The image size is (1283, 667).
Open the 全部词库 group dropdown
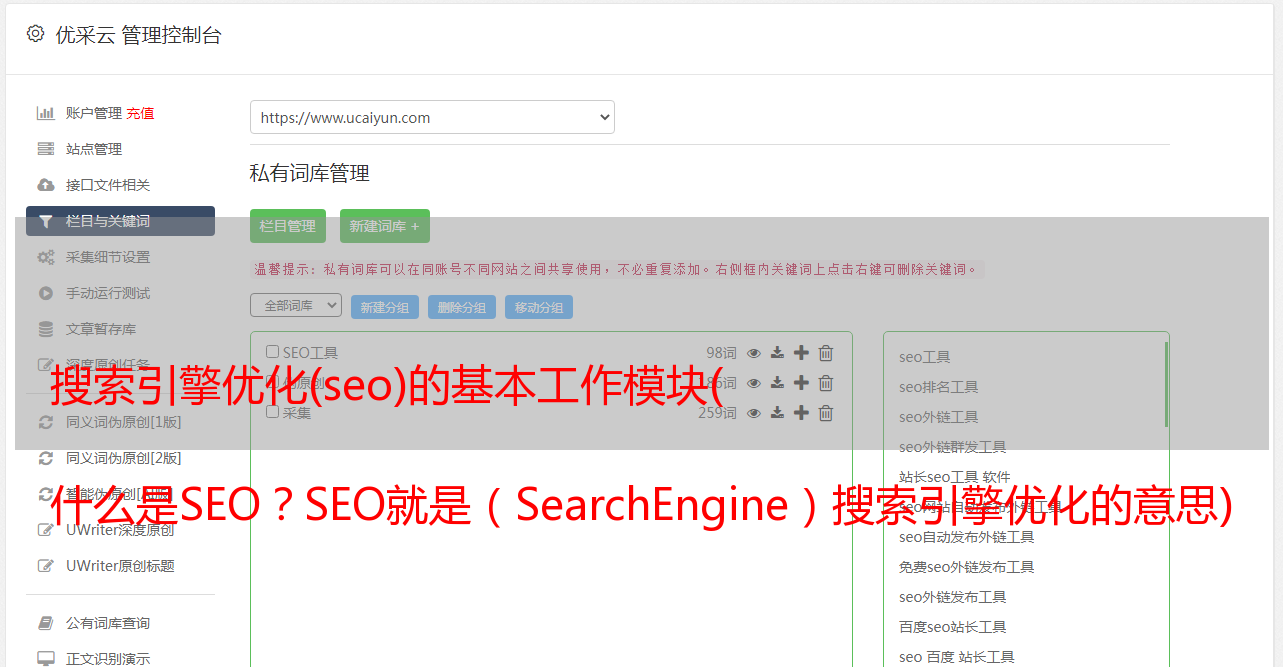point(296,305)
